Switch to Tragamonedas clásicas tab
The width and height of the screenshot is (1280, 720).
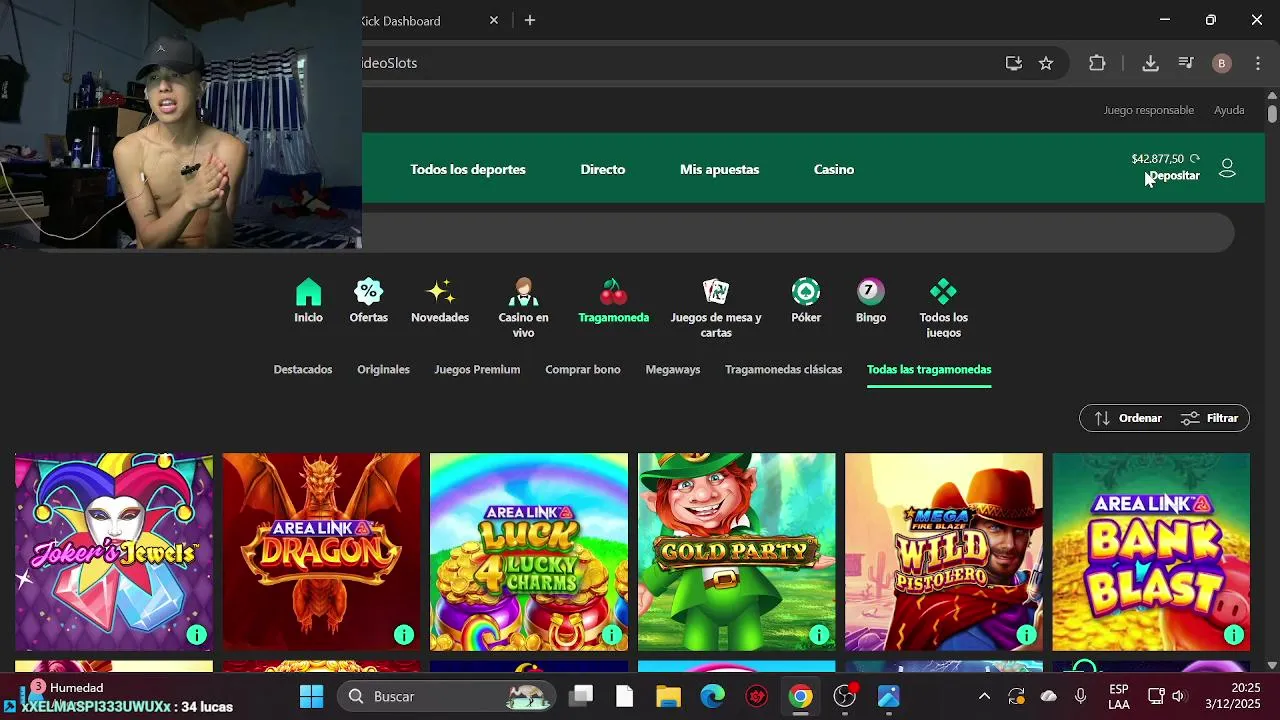784,369
